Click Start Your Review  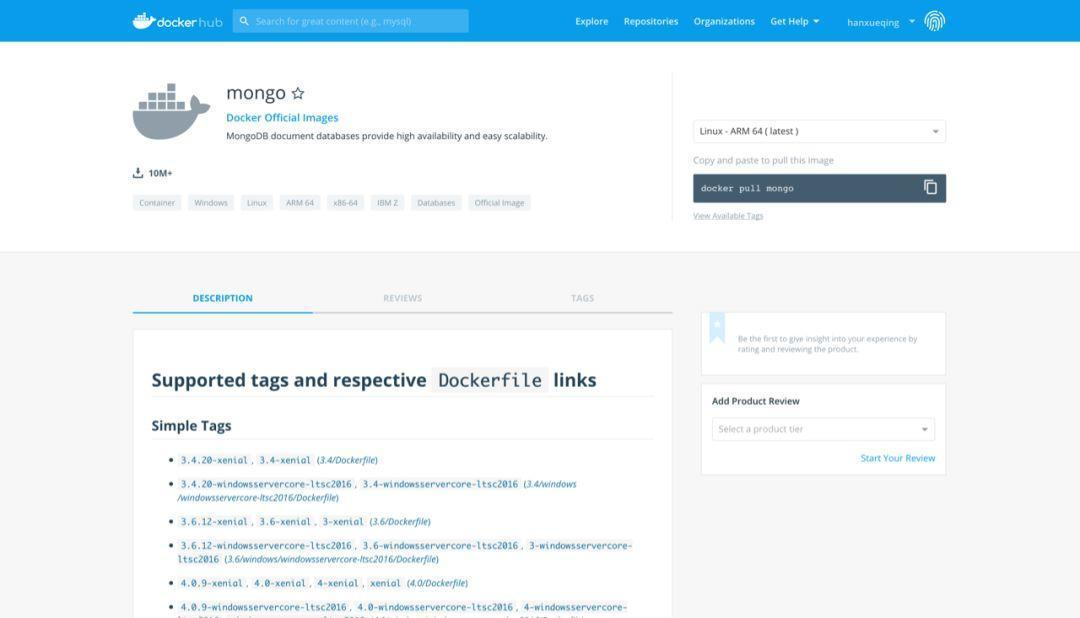coord(897,458)
